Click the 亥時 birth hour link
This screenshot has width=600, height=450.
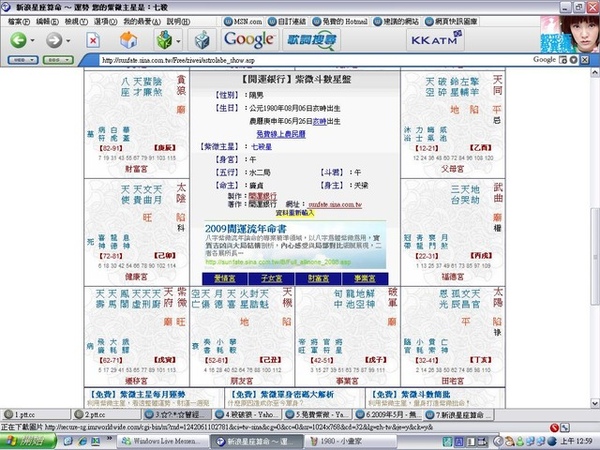coord(320,122)
